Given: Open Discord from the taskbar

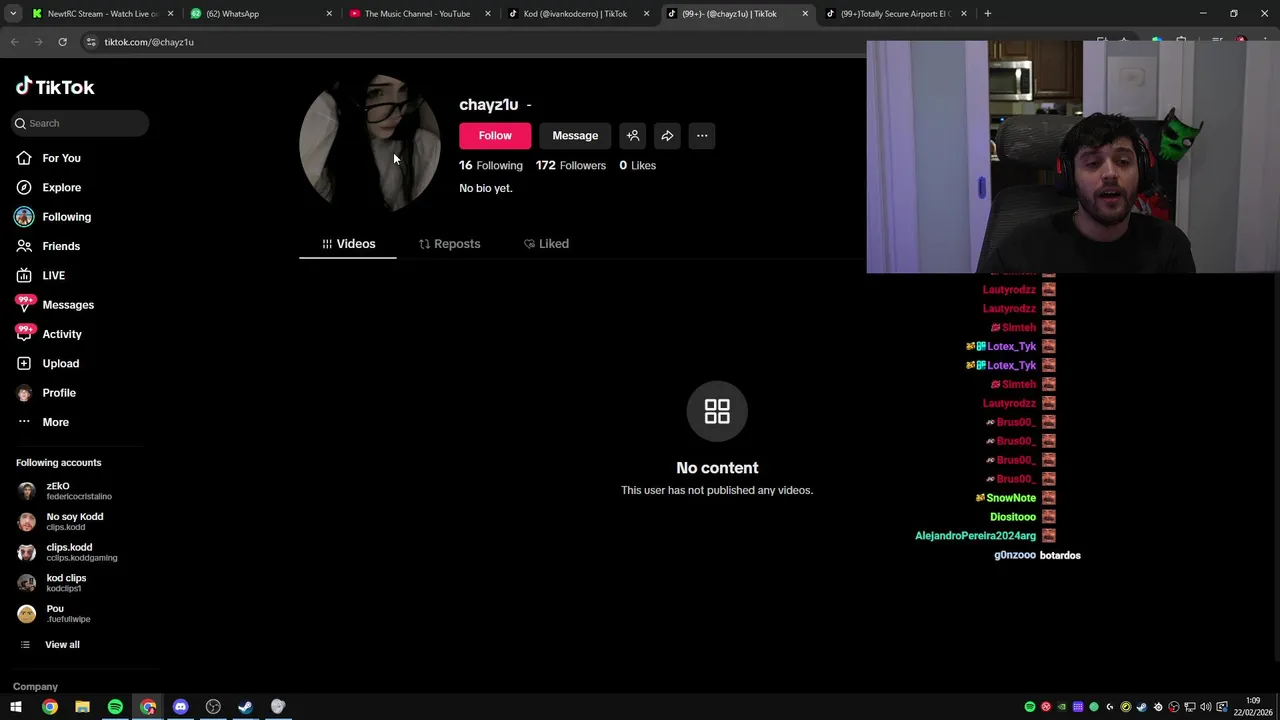Looking at the screenshot, I should click(x=180, y=707).
